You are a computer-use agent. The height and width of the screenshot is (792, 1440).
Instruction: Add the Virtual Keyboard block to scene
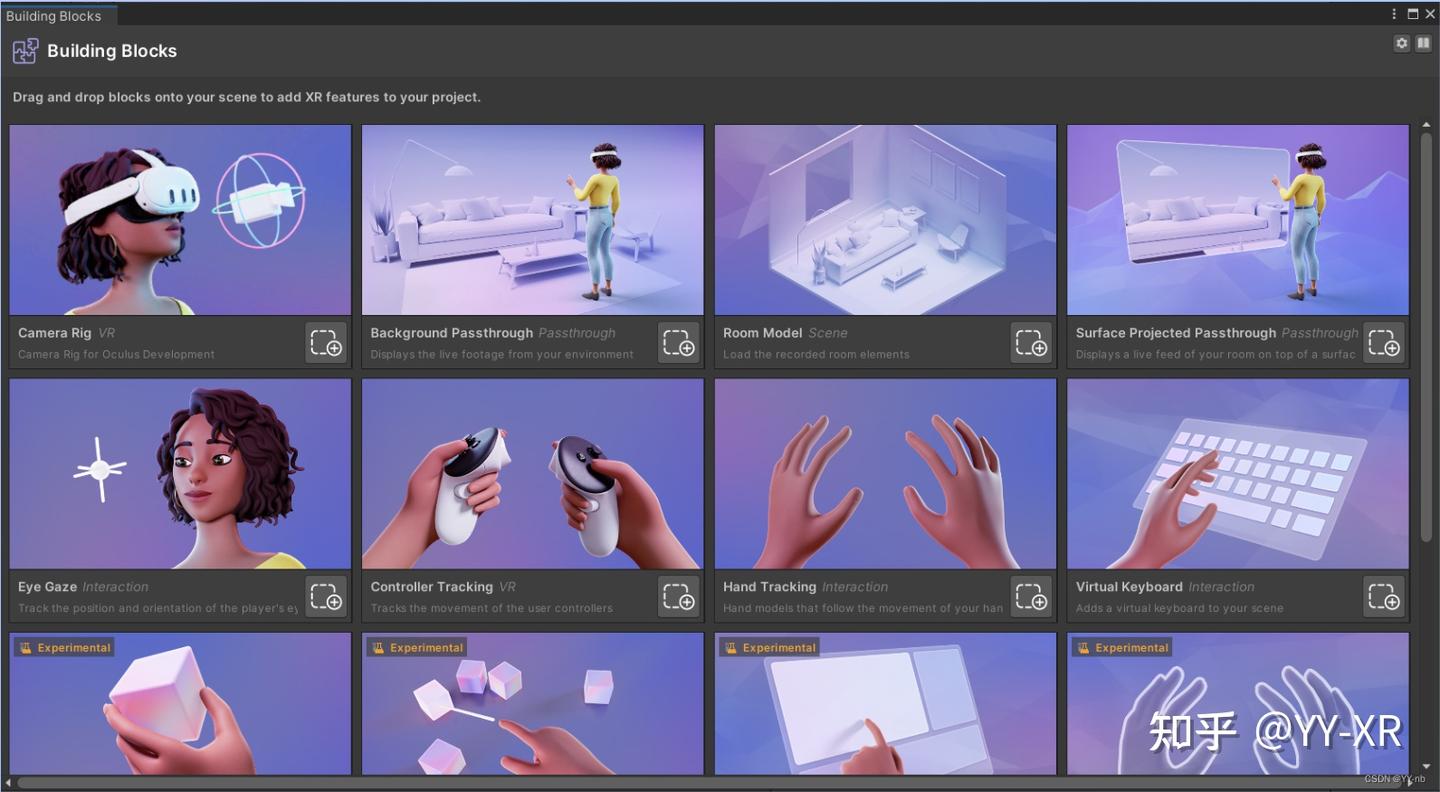point(1384,597)
